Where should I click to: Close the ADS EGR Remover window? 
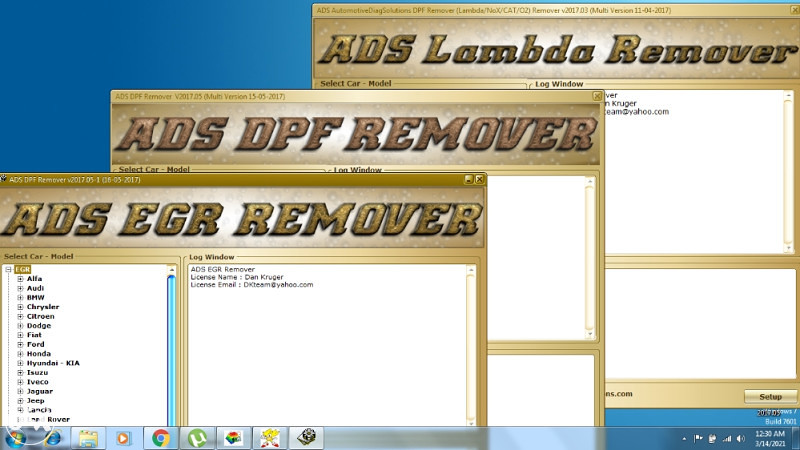(x=480, y=180)
